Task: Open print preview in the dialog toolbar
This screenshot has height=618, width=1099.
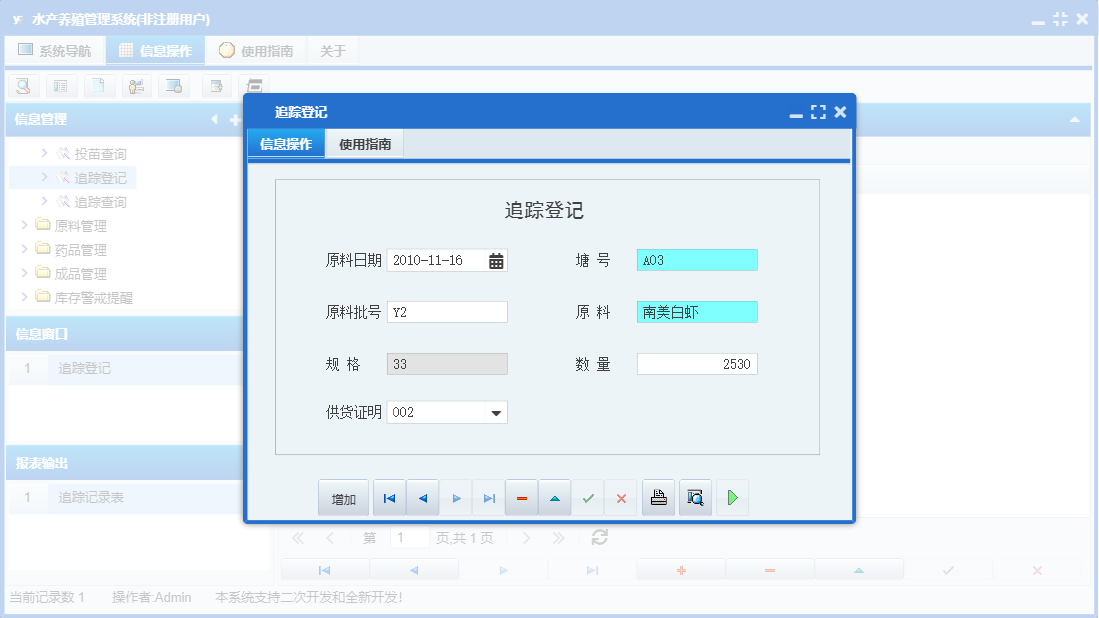Action: pos(695,497)
